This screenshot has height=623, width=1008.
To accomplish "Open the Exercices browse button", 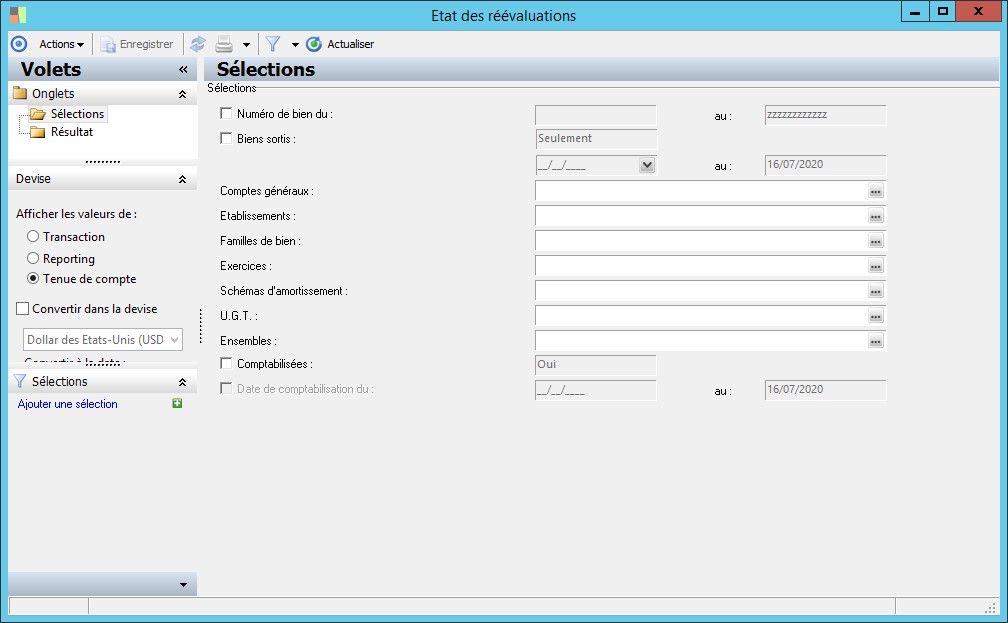I will point(876,266).
